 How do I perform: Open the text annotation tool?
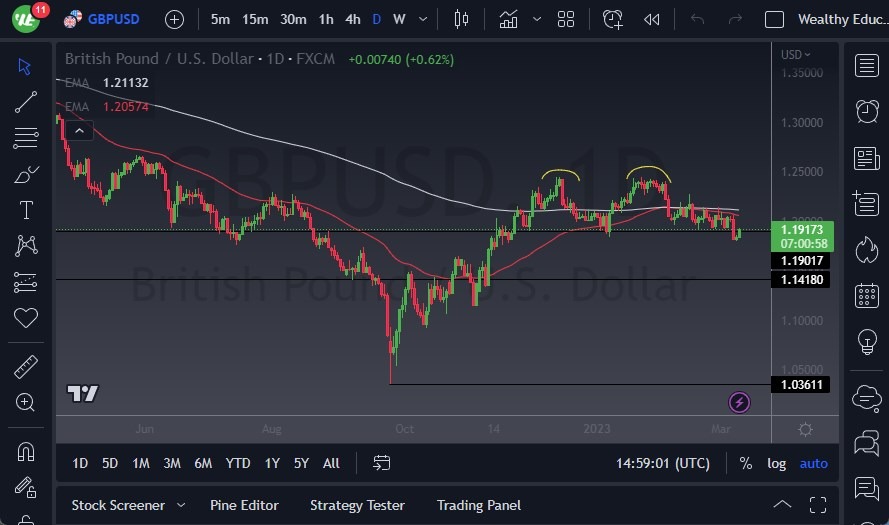point(25,210)
